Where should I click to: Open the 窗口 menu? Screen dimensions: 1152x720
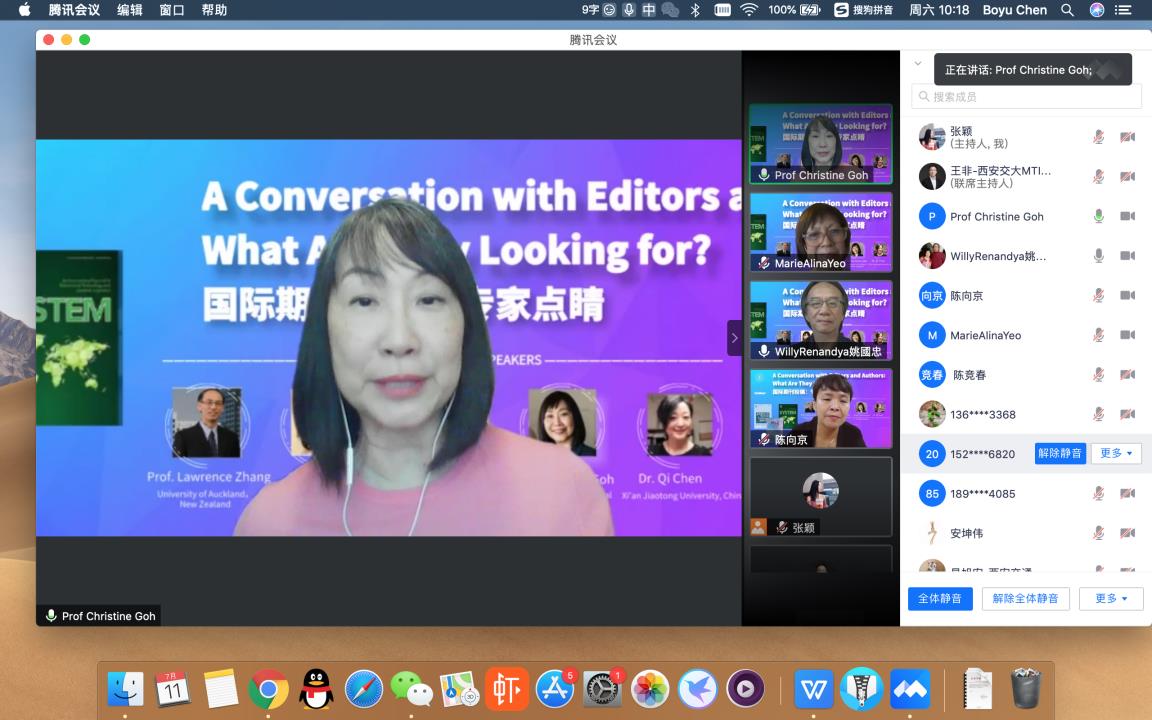[x=171, y=10]
